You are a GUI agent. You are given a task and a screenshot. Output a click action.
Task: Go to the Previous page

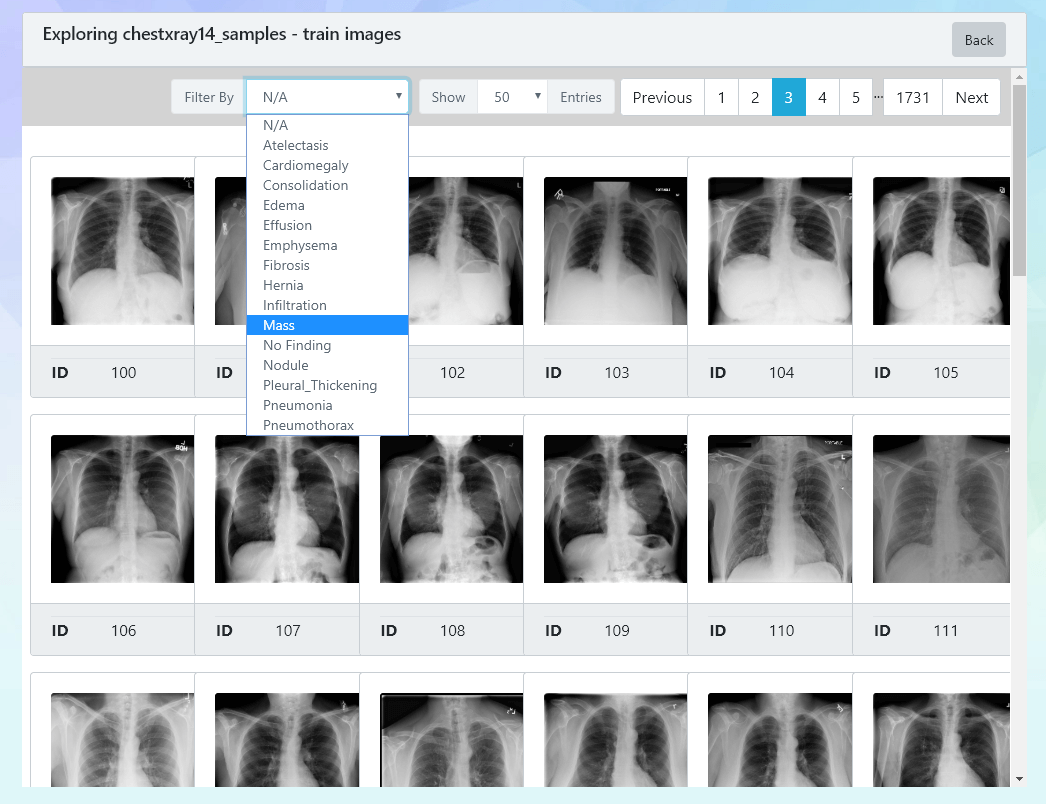click(x=662, y=97)
